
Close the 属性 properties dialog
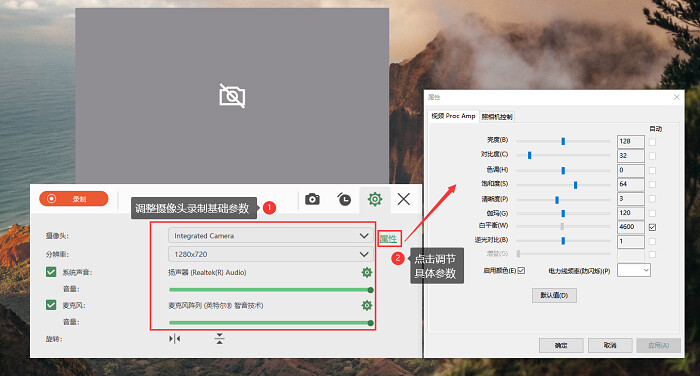pyautogui.click(x=677, y=97)
